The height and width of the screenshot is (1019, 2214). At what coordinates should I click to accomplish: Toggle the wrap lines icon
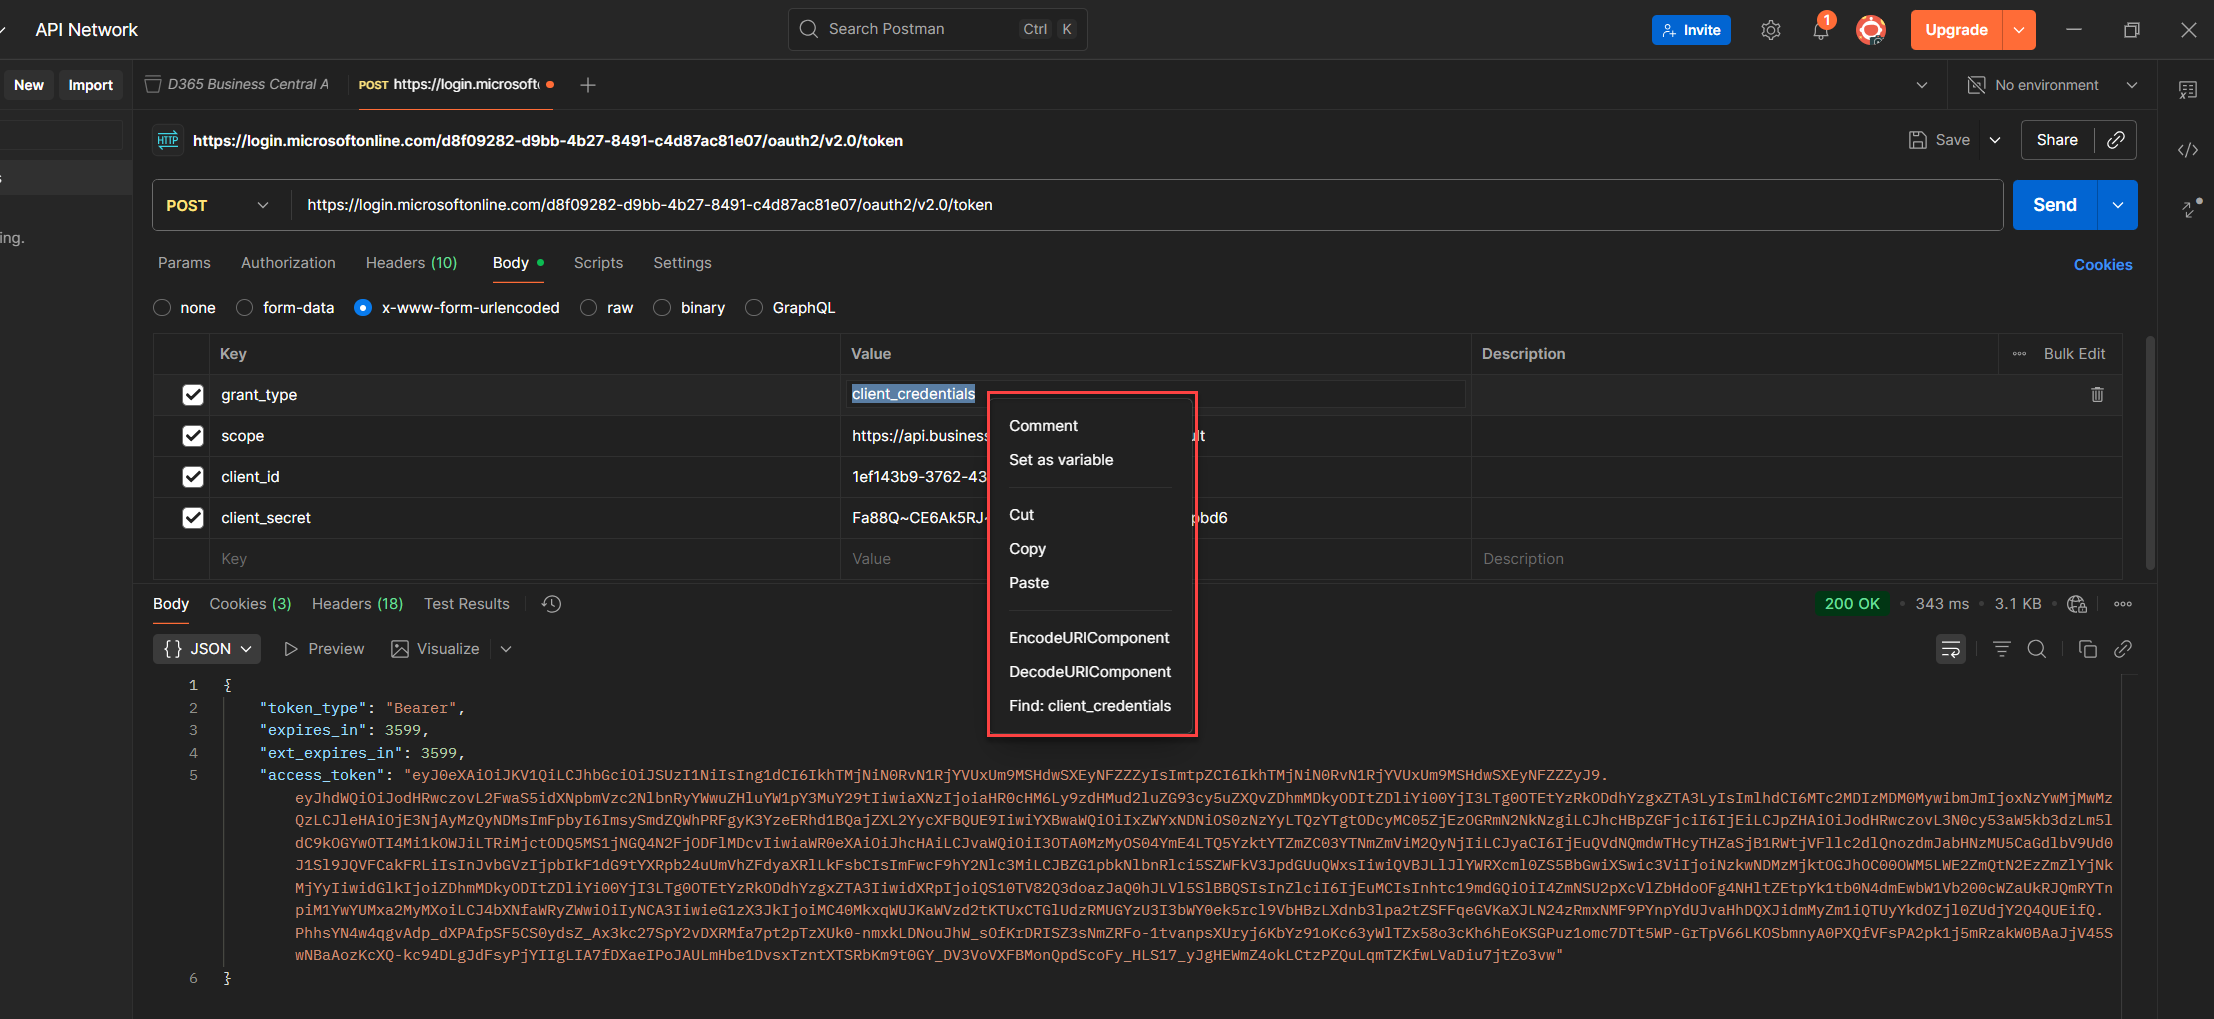click(1950, 649)
